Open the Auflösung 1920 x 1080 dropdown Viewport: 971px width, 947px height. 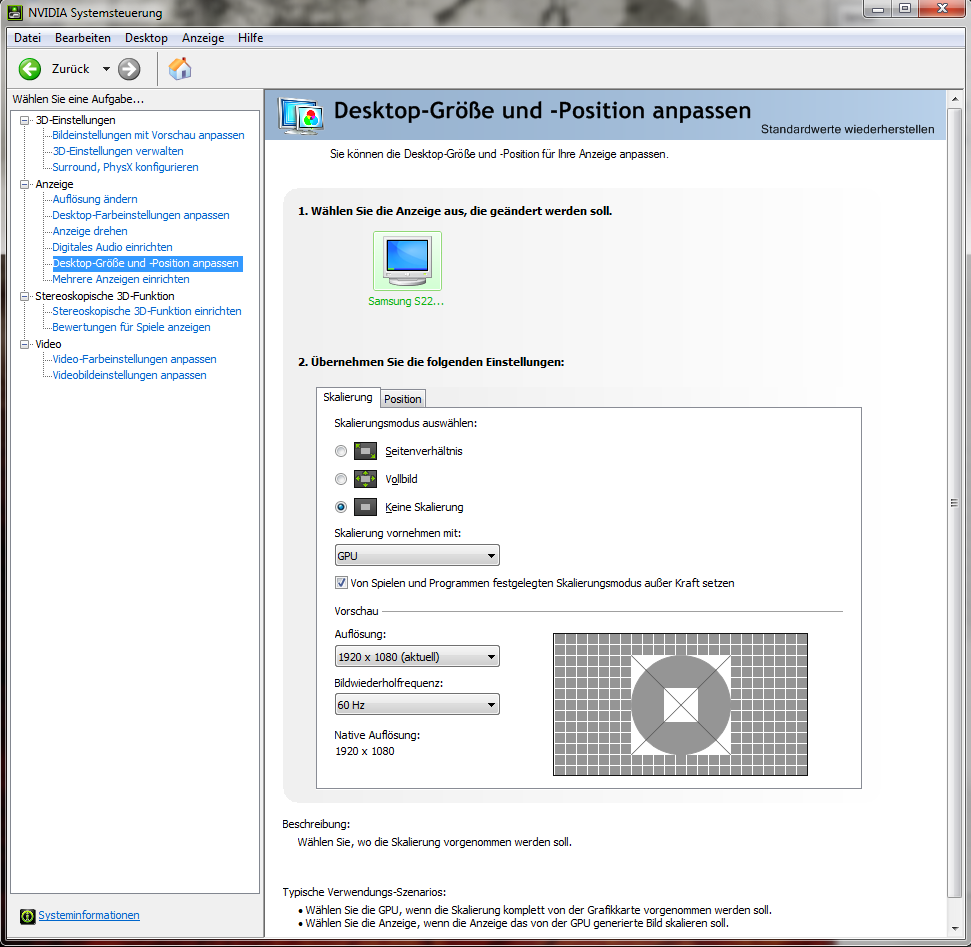417,657
